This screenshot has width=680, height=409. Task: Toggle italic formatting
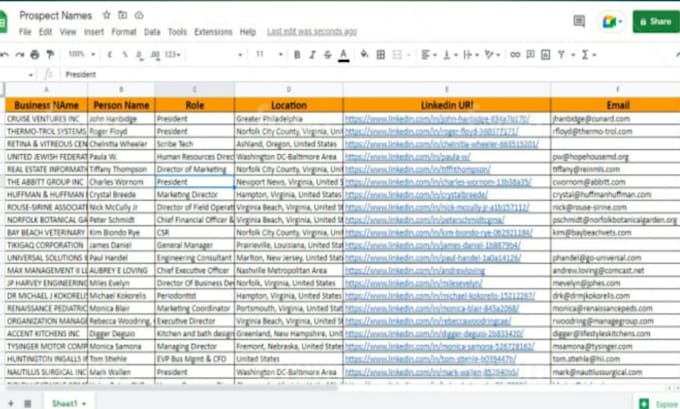312,55
